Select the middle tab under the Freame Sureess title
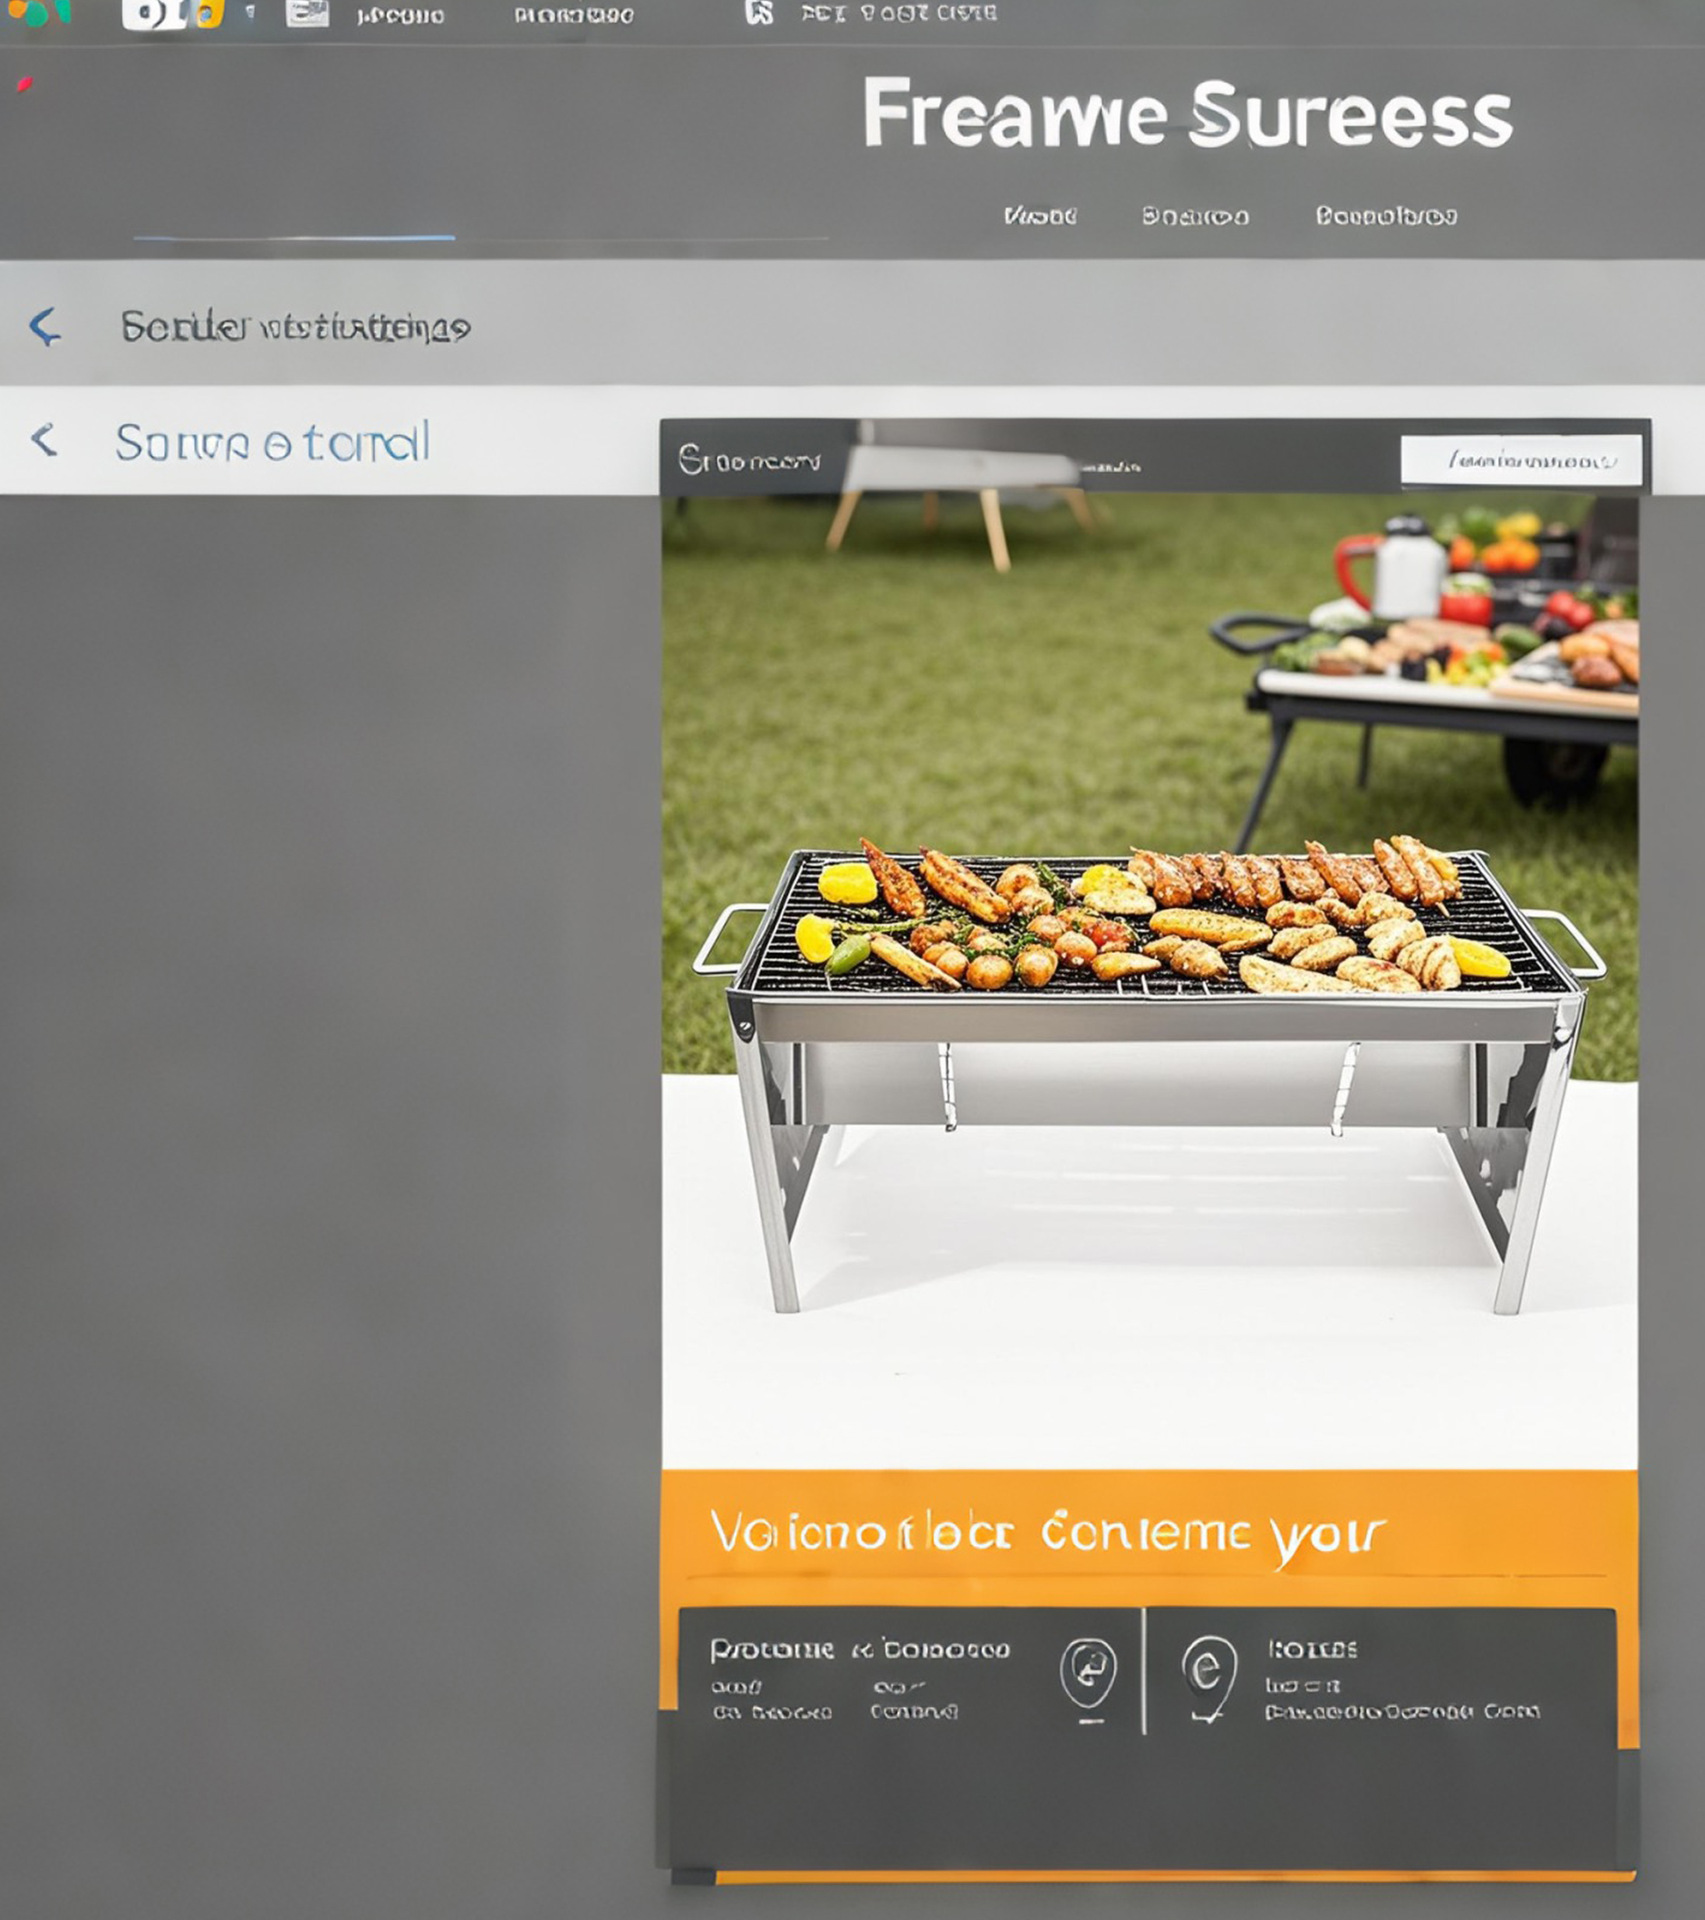This screenshot has height=1920, width=1705. [1195, 216]
